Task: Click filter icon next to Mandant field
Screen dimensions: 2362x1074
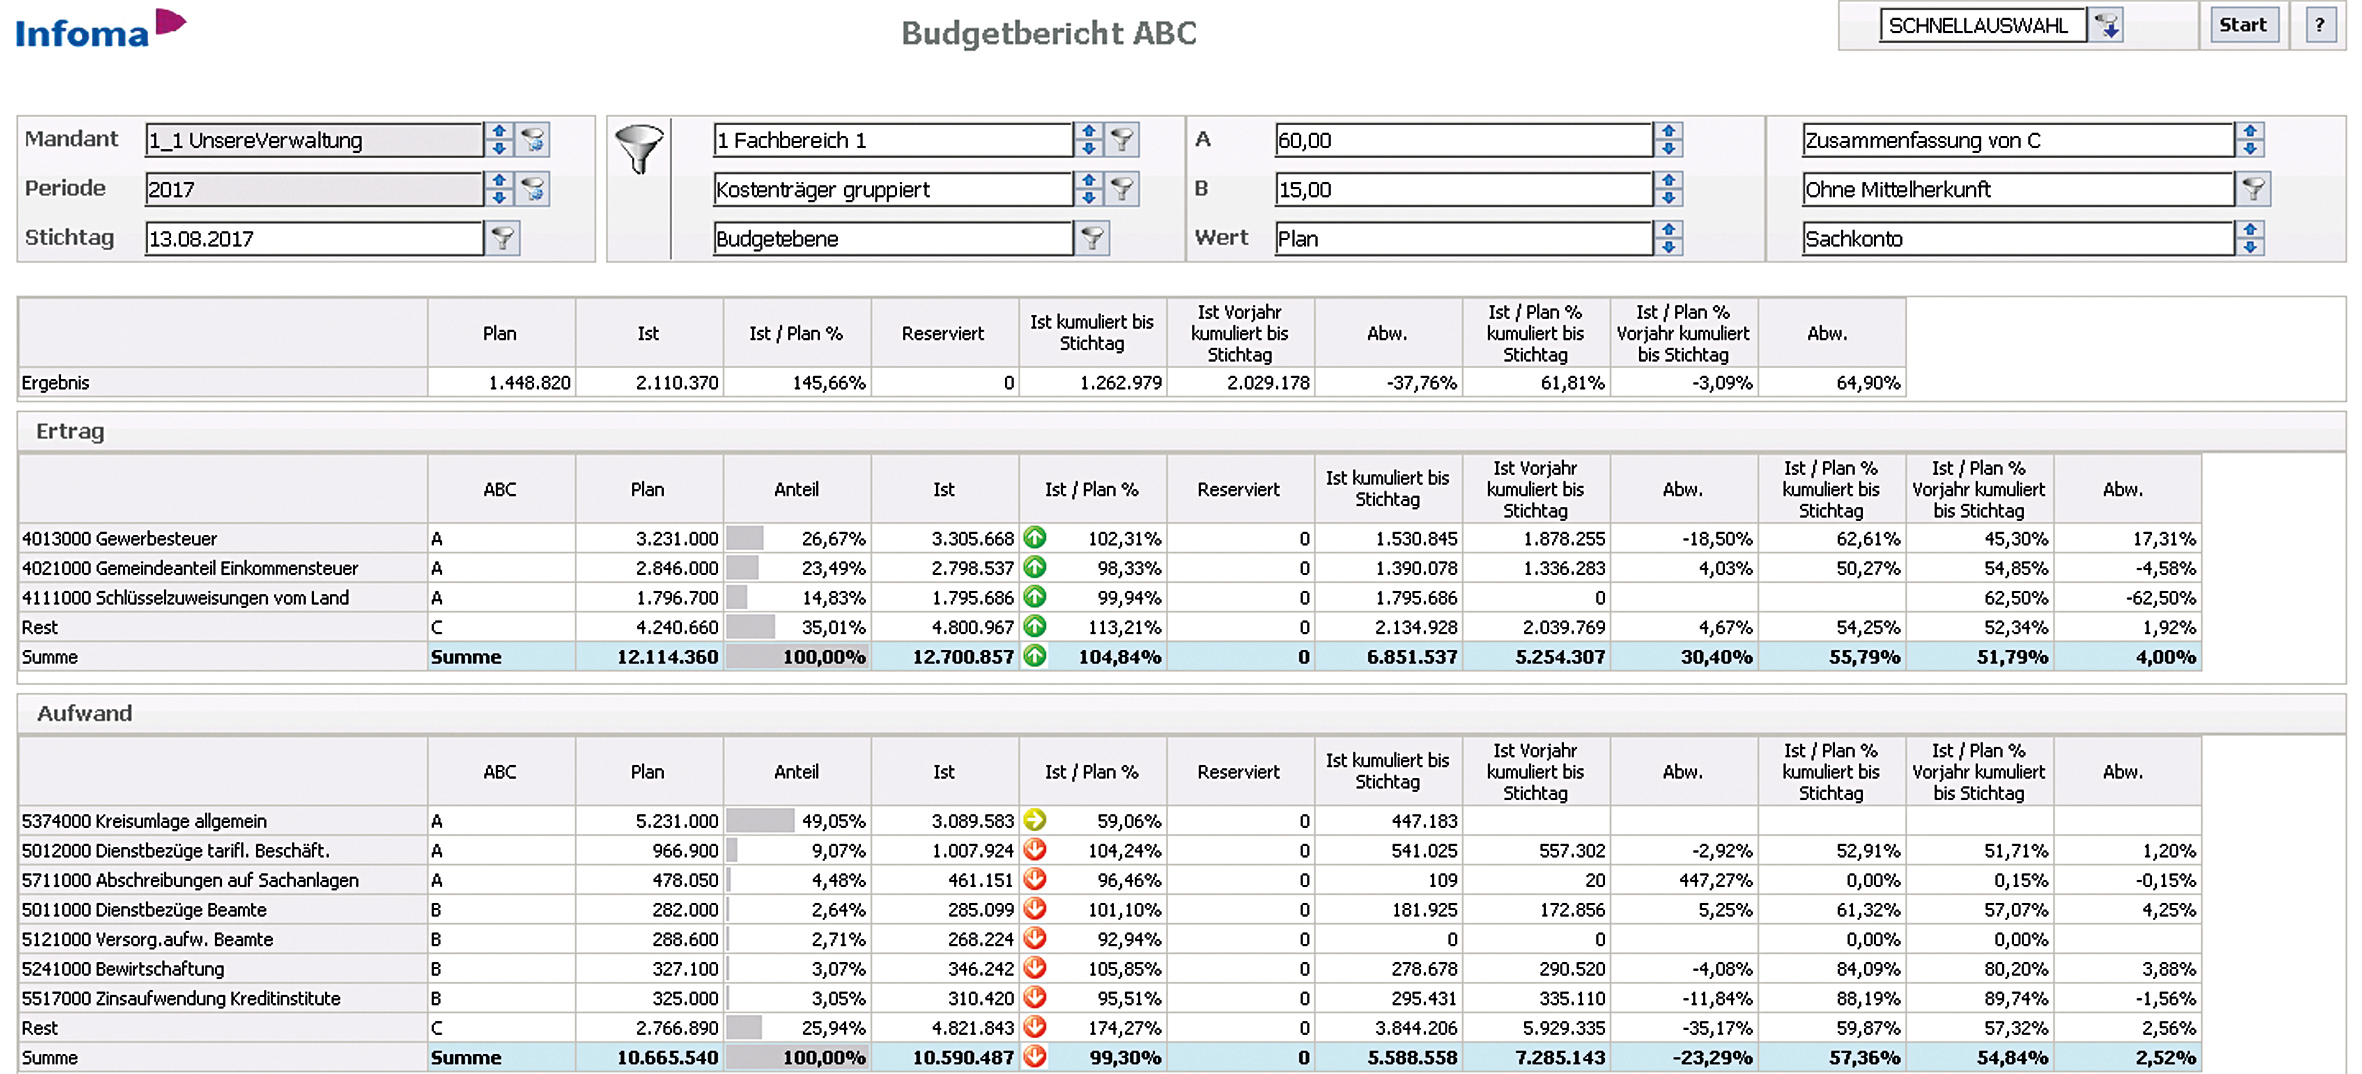Action: pyautogui.click(x=534, y=140)
